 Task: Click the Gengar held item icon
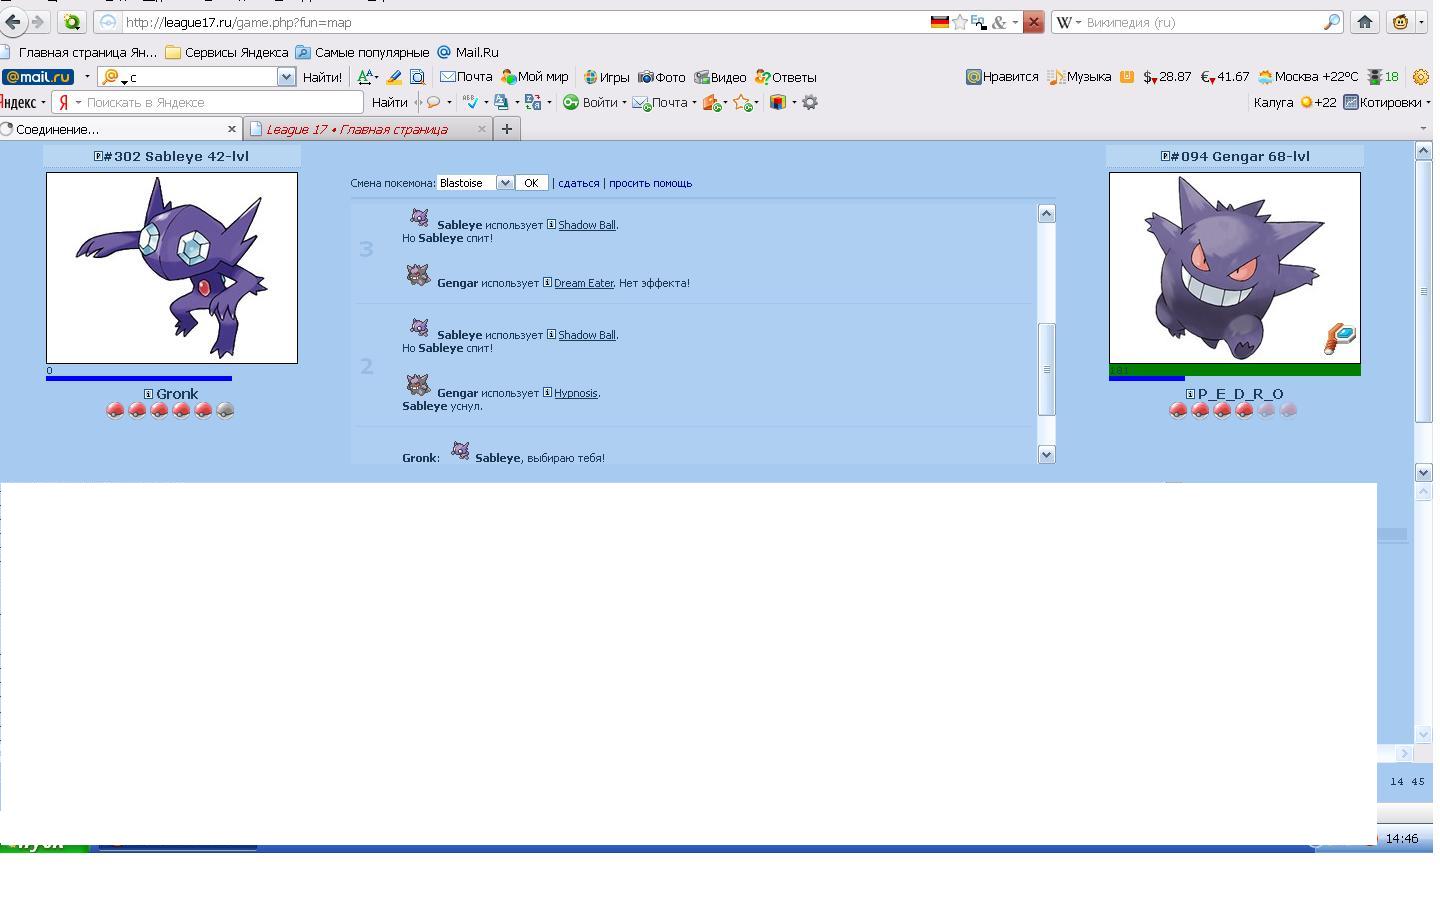pyautogui.click(x=1340, y=338)
